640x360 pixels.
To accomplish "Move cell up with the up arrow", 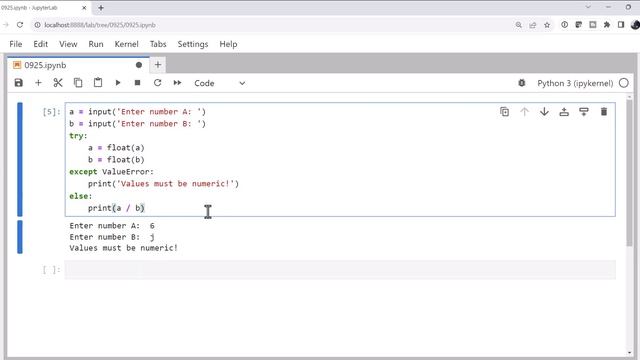I will point(524,112).
